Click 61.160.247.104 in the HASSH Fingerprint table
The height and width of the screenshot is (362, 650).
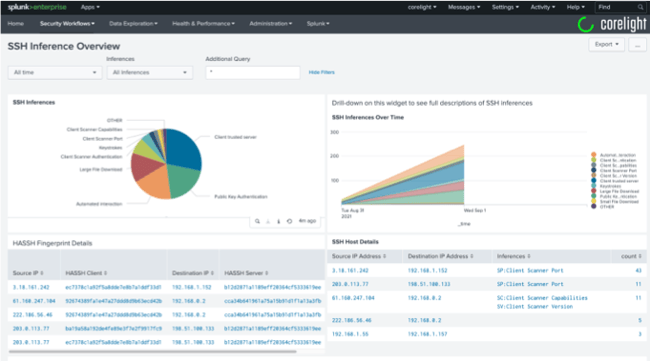tap(34, 301)
